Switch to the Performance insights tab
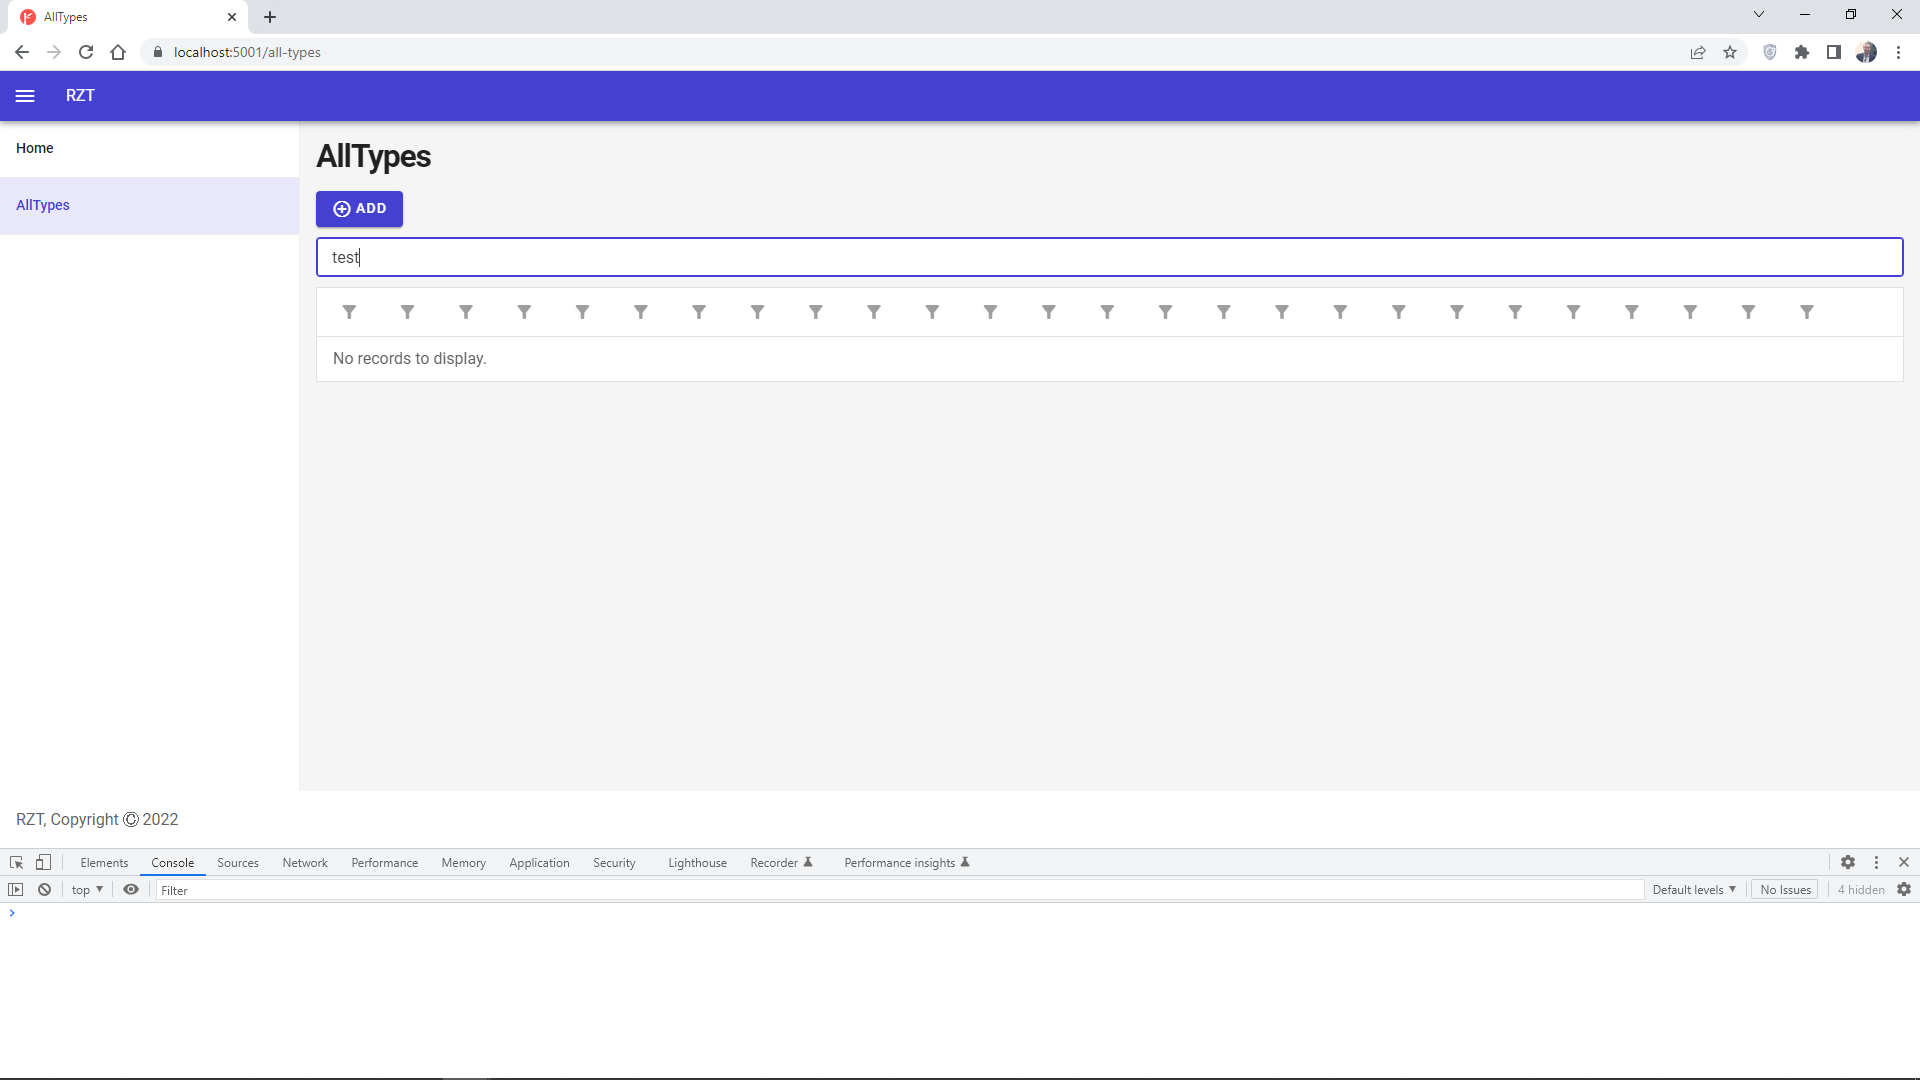The width and height of the screenshot is (1920, 1080). click(x=906, y=863)
